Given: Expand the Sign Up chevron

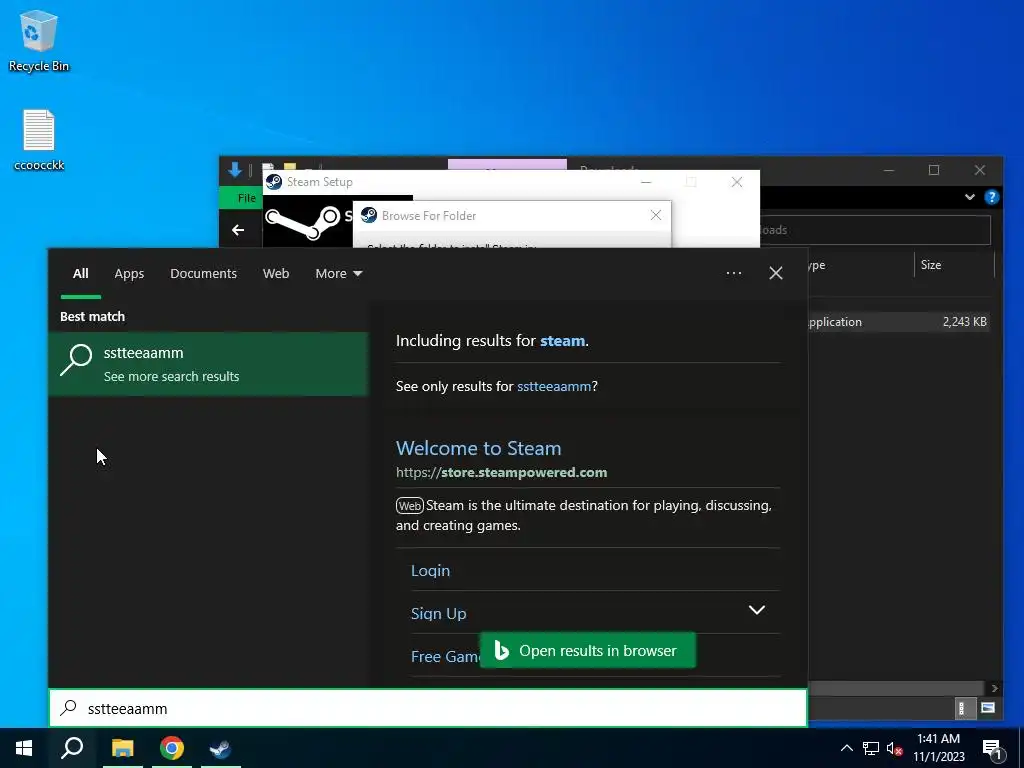Looking at the screenshot, I should coord(756,610).
